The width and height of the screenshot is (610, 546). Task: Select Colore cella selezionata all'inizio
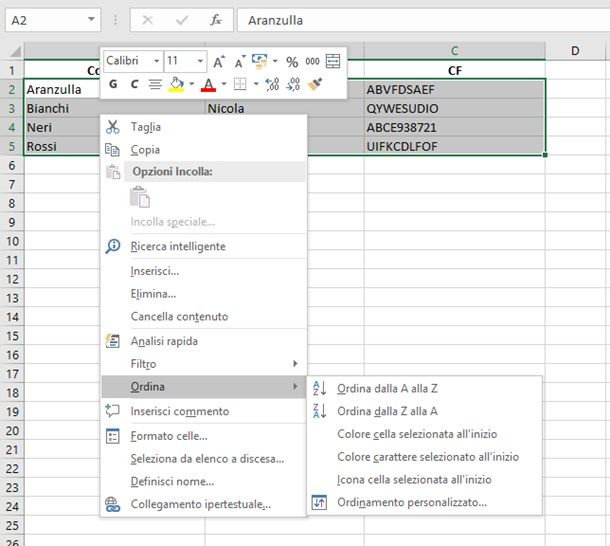tap(424, 434)
